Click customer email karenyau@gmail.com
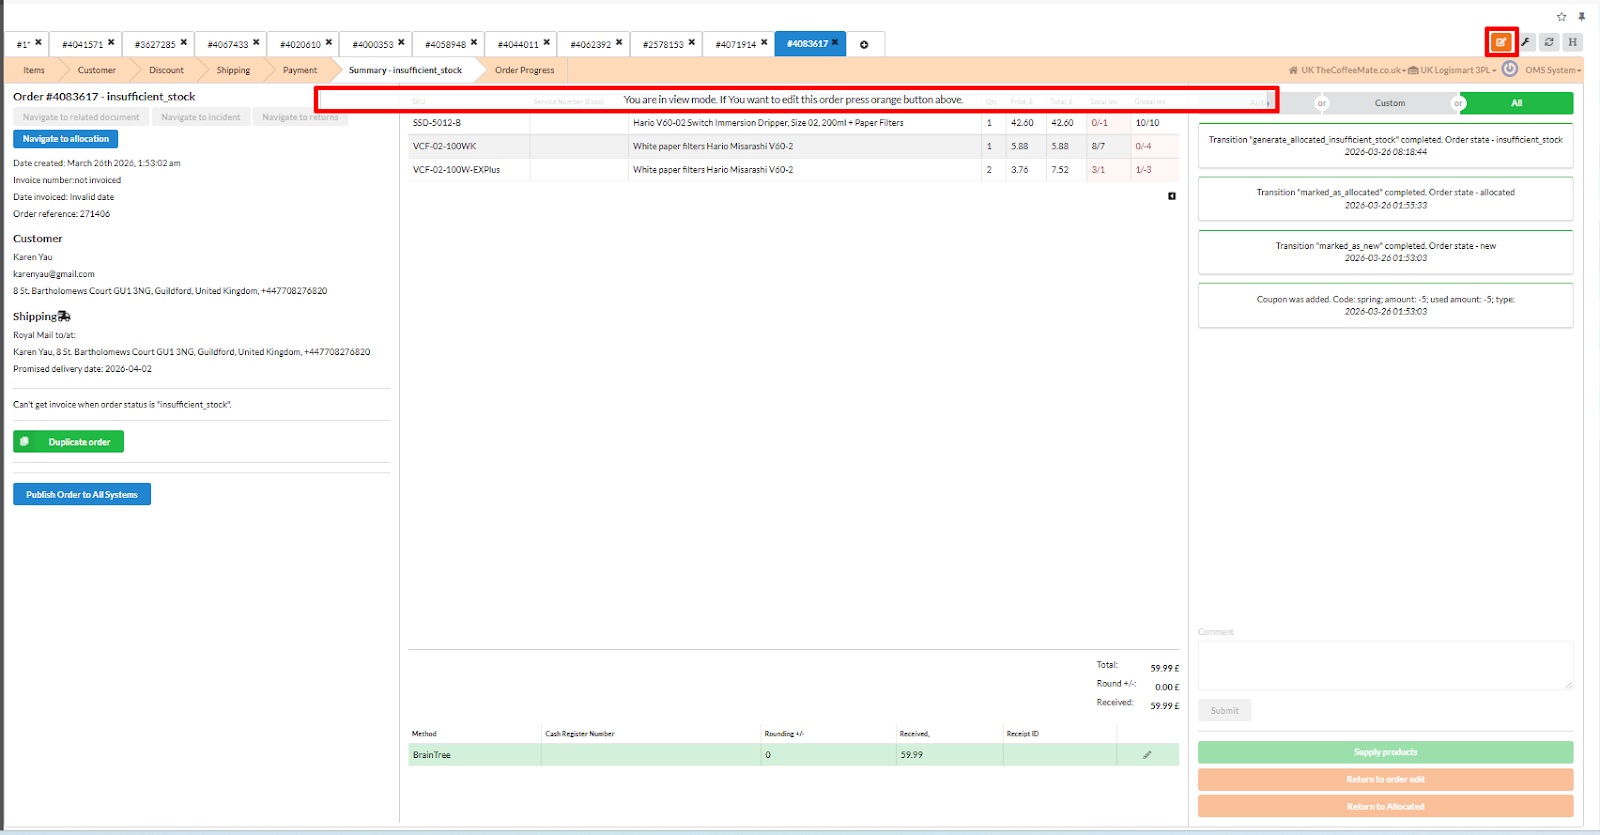The height and width of the screenshot is (835, 1600). click(54, 274)
